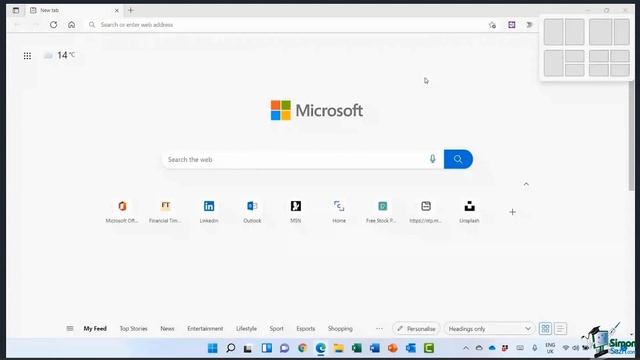Select the News feed tab
This screenshot has width=640, height=360.
point(167,329)
